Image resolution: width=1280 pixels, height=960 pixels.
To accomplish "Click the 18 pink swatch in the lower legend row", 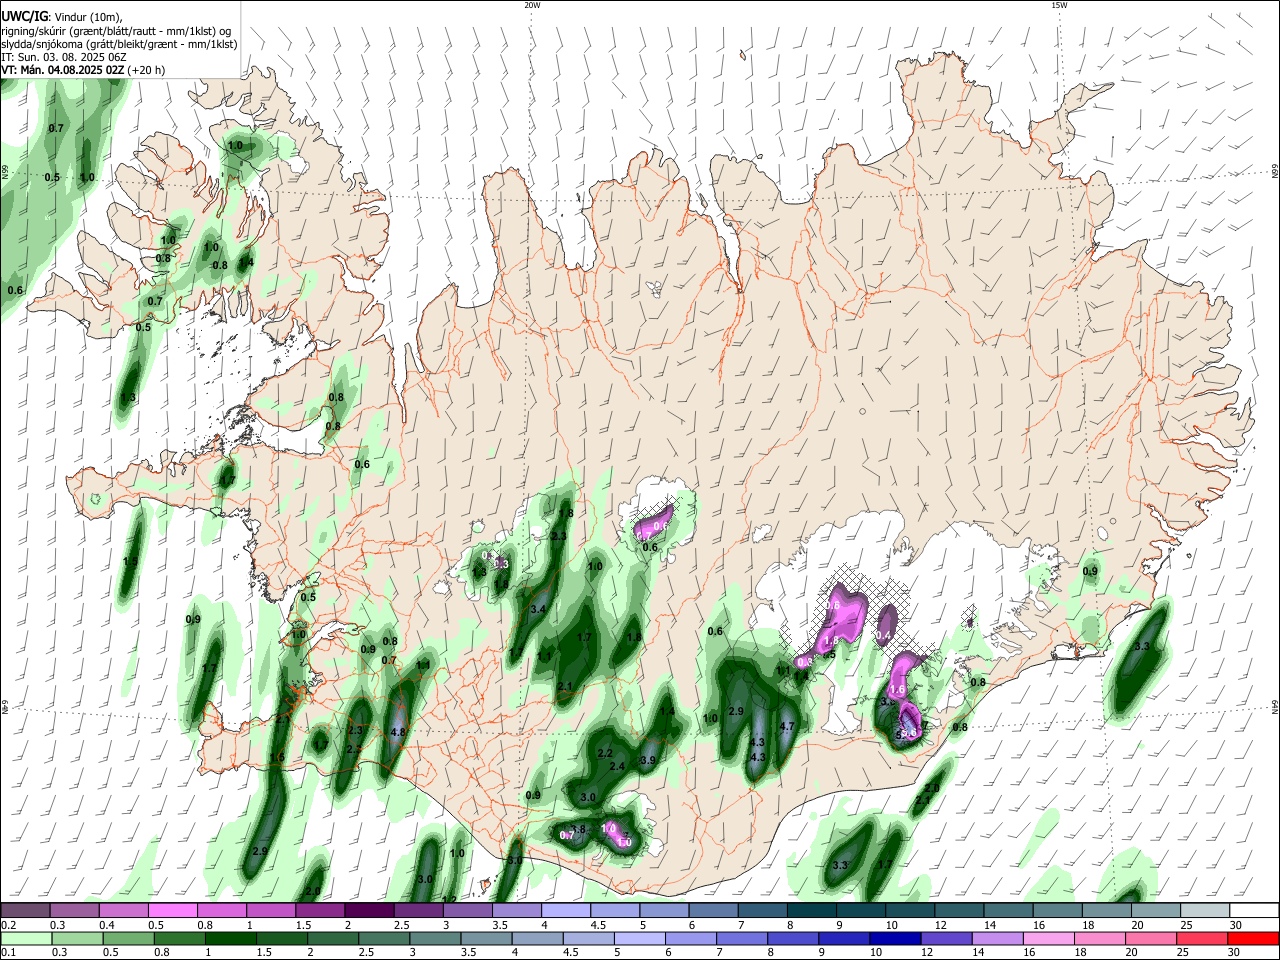I will pyautogui.click(x=1101, y=938).
